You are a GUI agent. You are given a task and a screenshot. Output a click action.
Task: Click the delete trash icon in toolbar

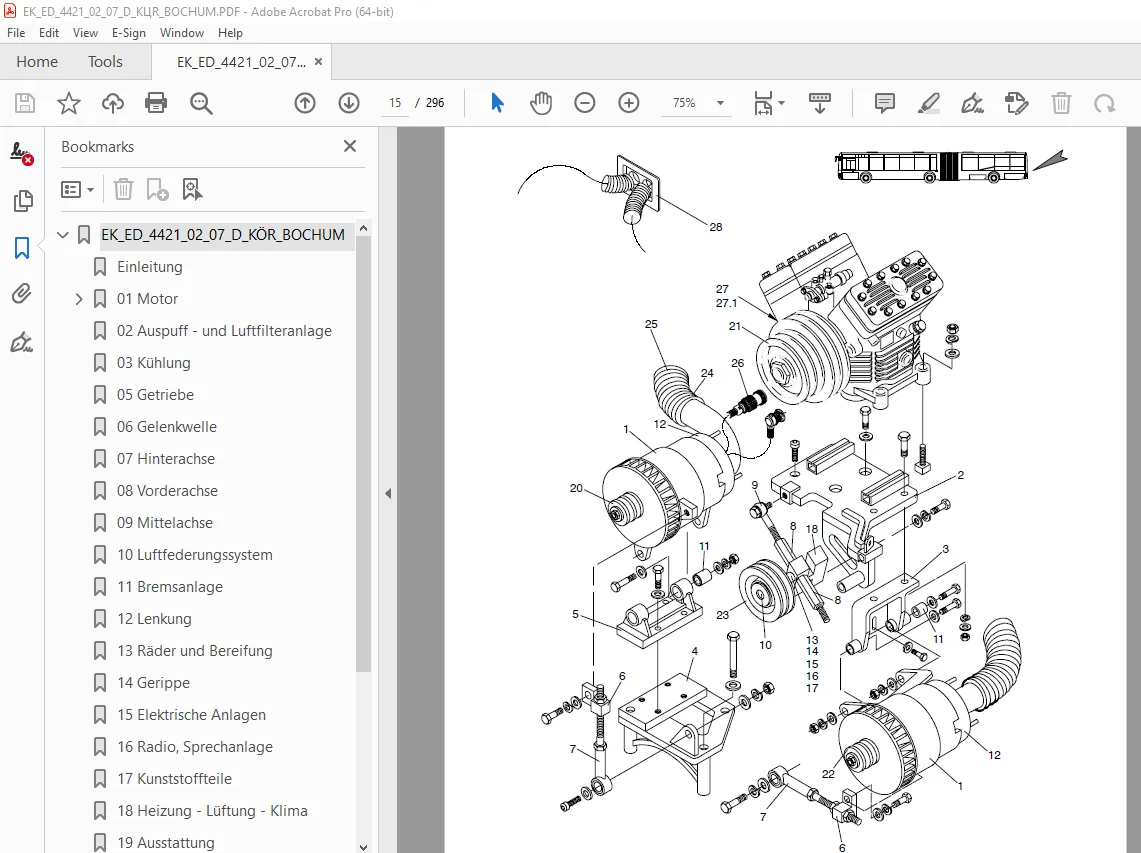(1061, 103)
